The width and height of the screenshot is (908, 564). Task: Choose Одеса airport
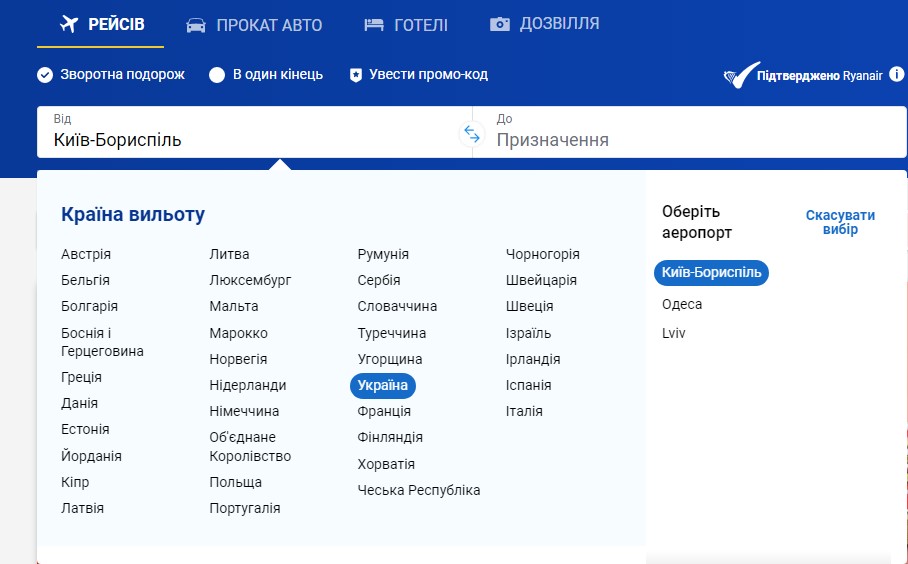tap(682, 304)
